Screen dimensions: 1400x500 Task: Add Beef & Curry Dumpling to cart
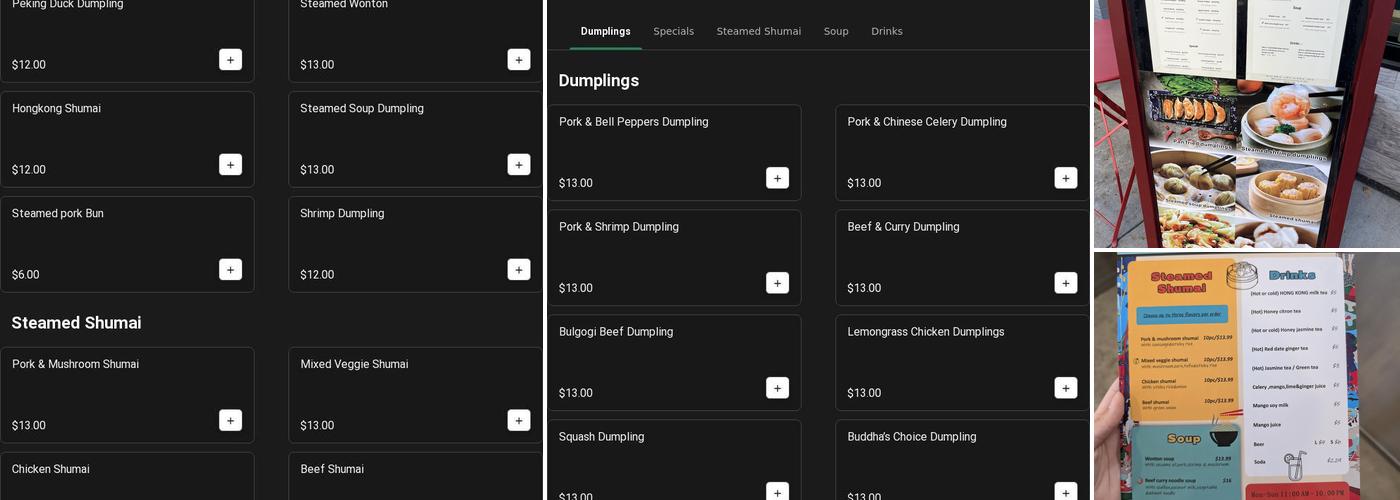[x=1065, y=283]
